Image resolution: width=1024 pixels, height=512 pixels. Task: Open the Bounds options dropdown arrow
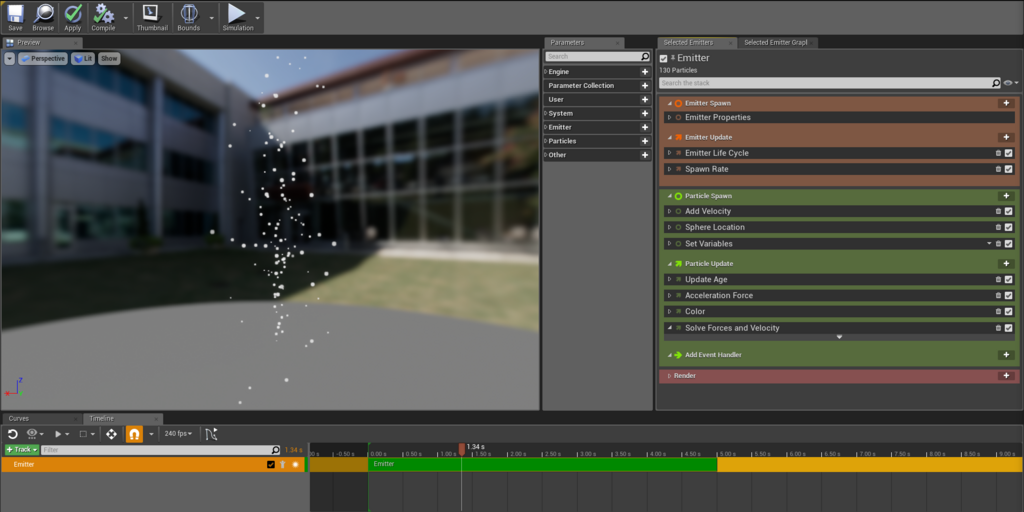(x=212, y=18)
